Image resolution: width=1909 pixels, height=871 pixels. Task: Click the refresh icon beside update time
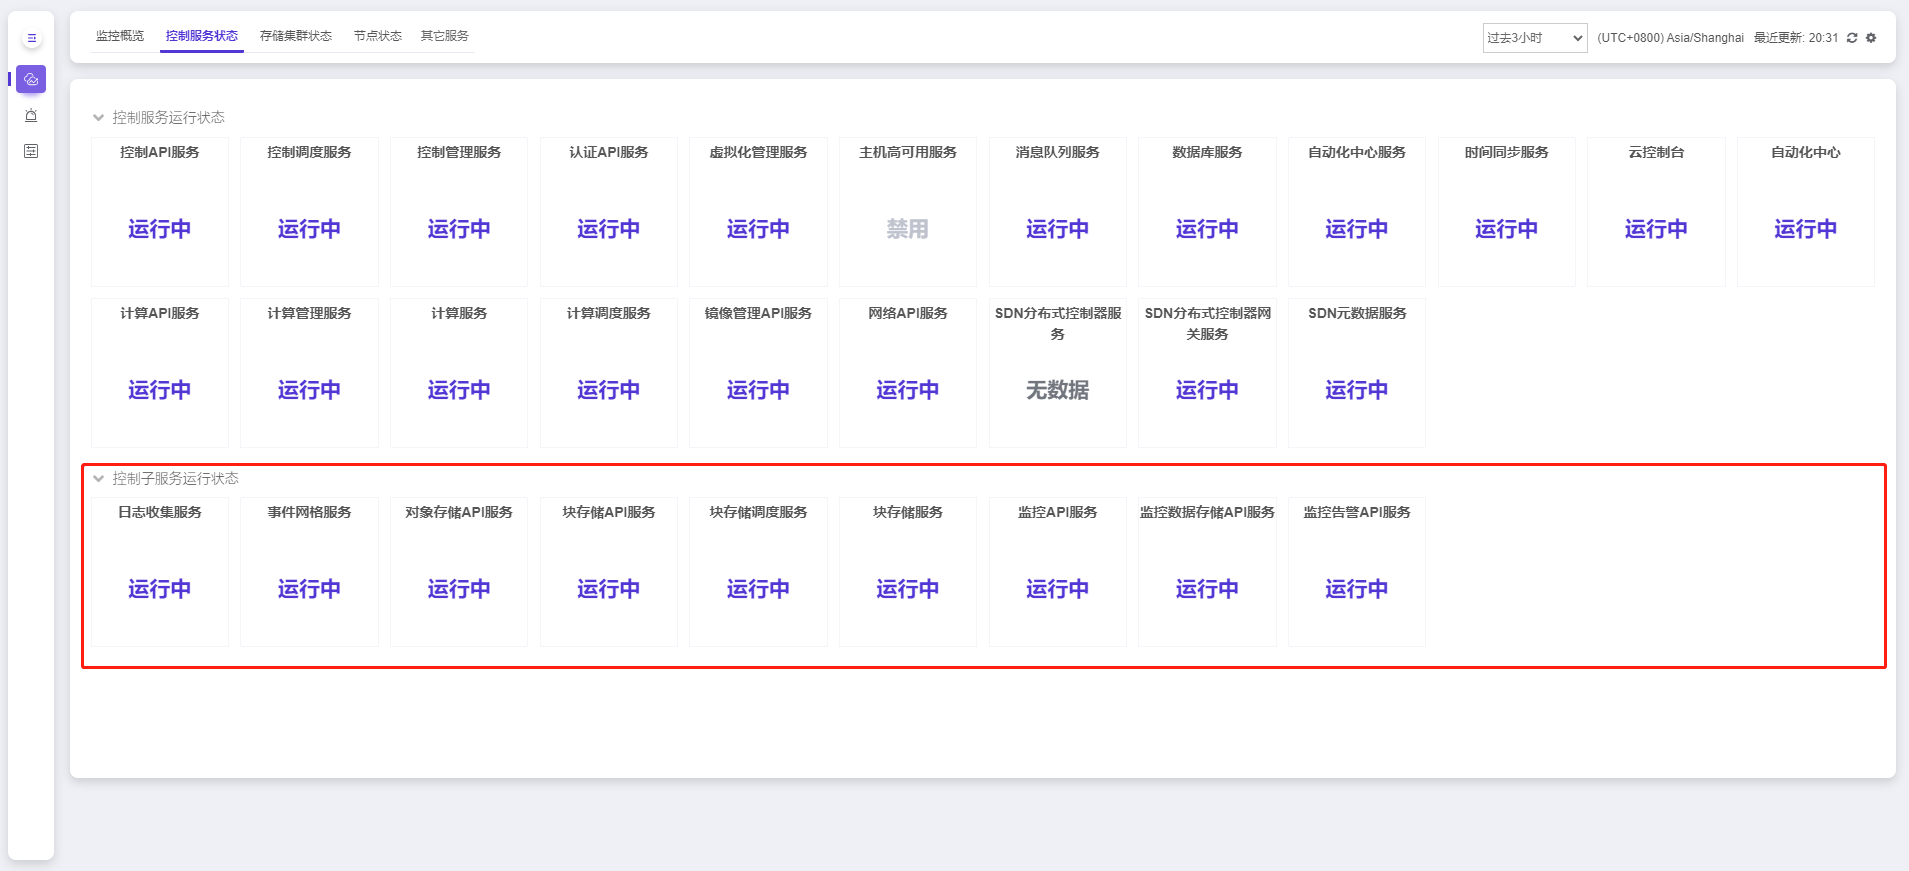pos(1852,38)
